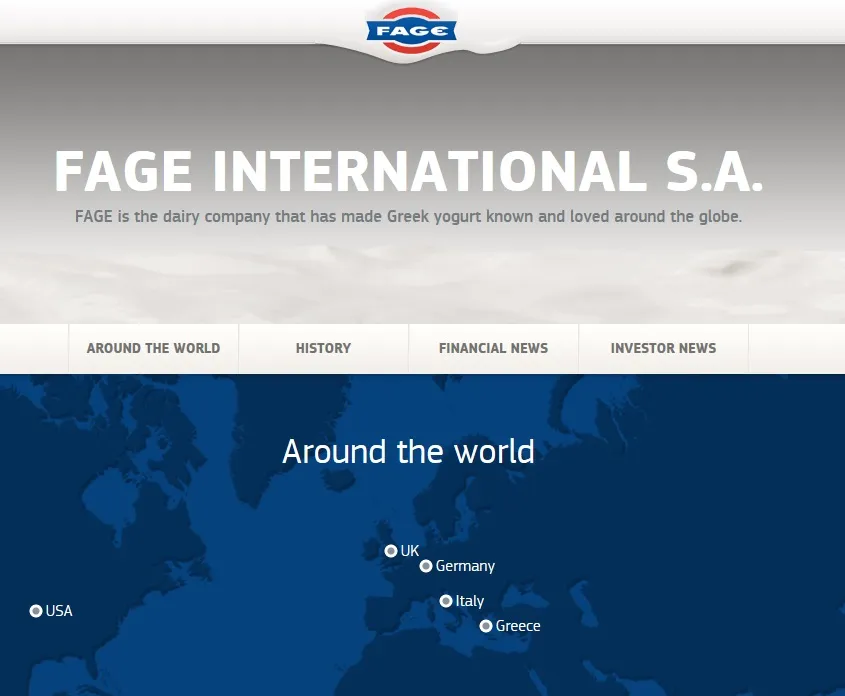Open the Italy location label
Image resolution: width=845 pixels, height=696 pixels.
[x=470, y=601]
